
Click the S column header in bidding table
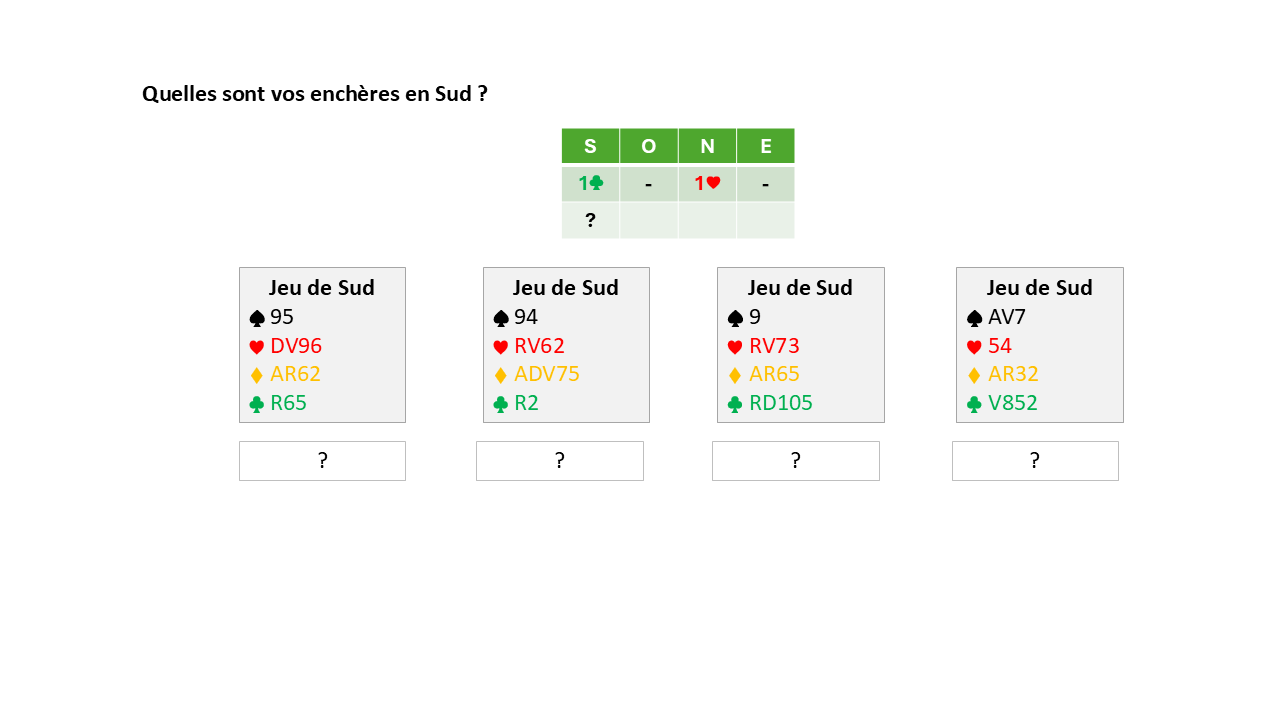point(590,146)
